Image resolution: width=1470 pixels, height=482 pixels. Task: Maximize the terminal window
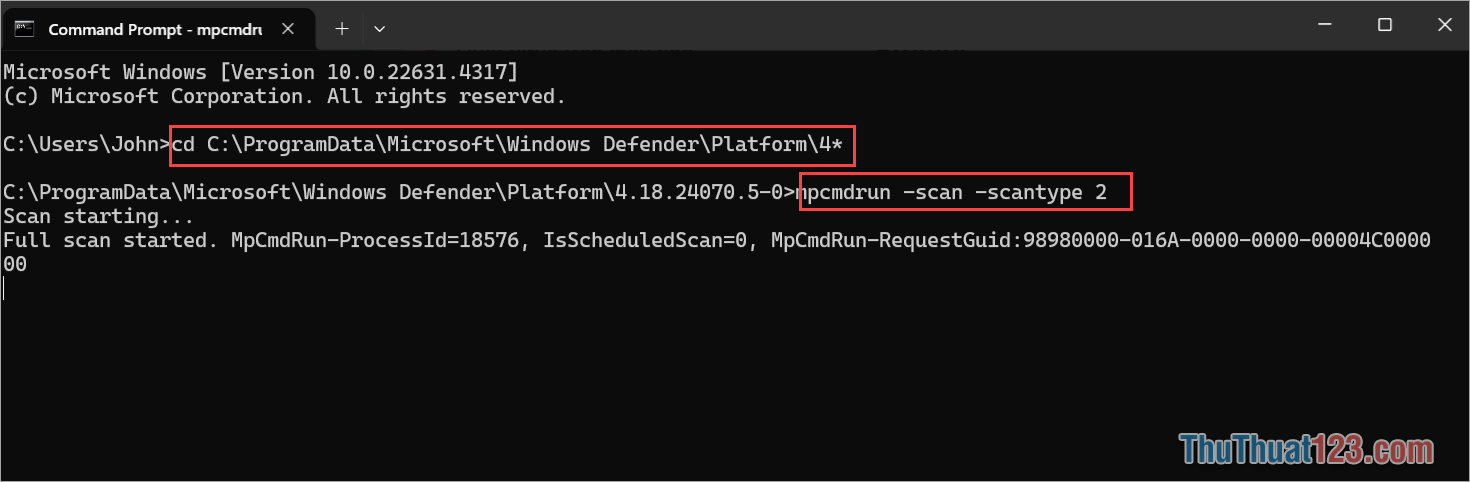1384,26
